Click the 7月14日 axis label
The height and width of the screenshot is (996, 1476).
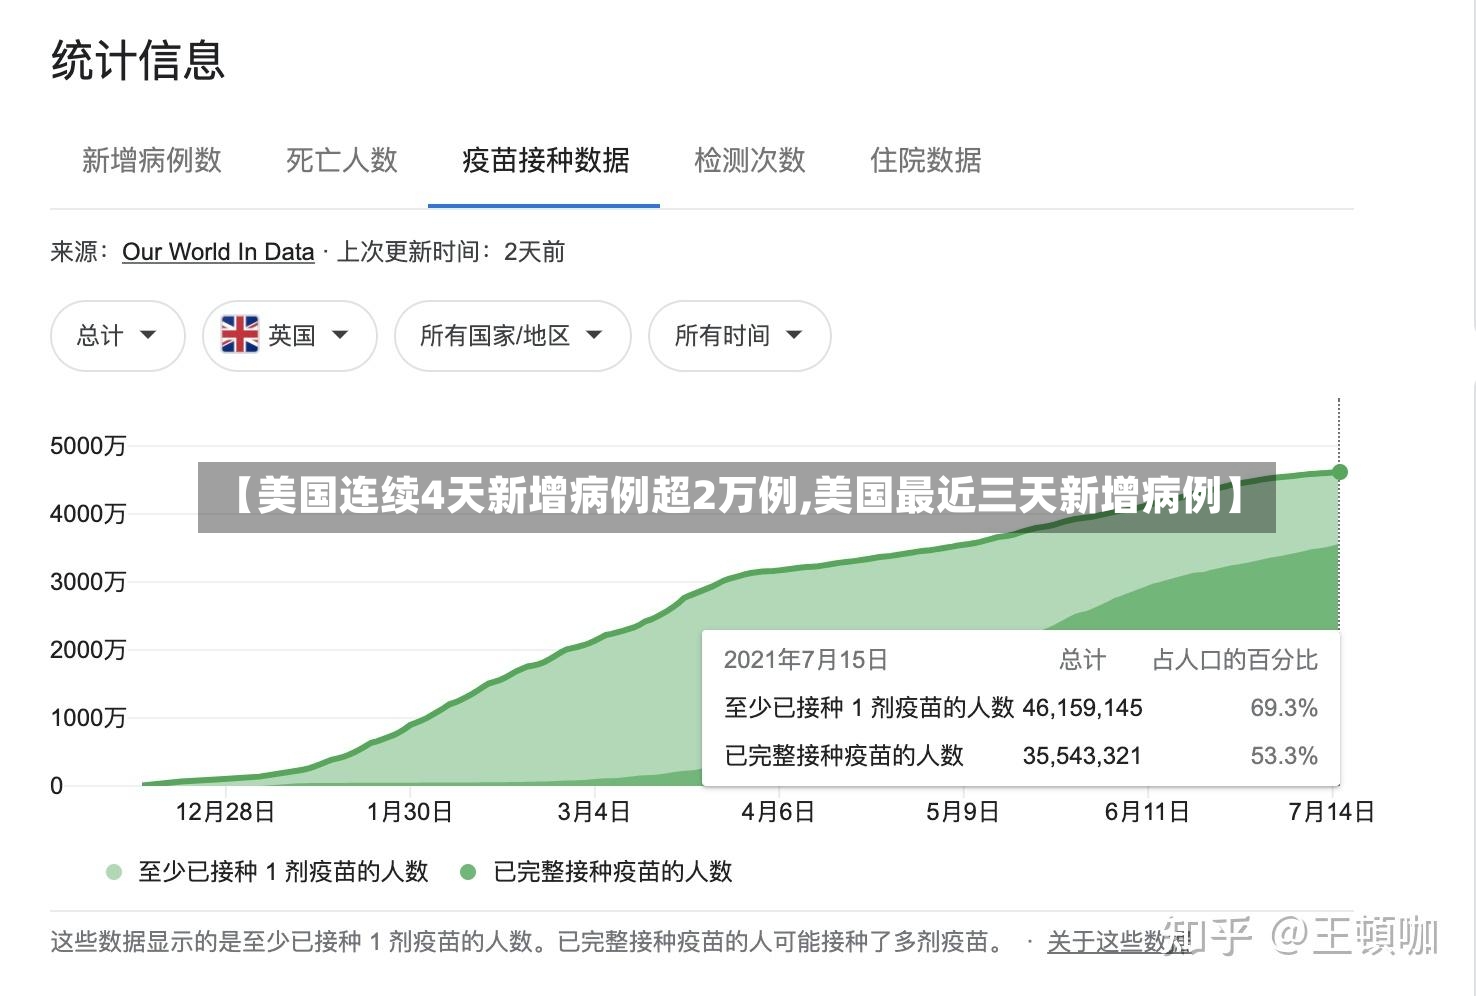coord(1331,812)
